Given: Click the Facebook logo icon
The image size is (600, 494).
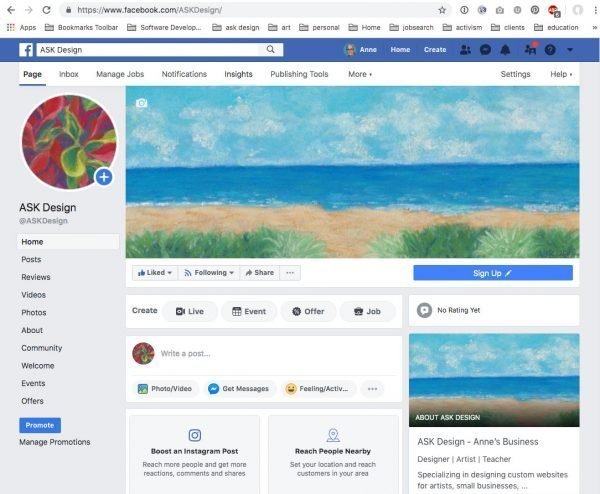Looking at the screenshot, I should click(26, 50).
